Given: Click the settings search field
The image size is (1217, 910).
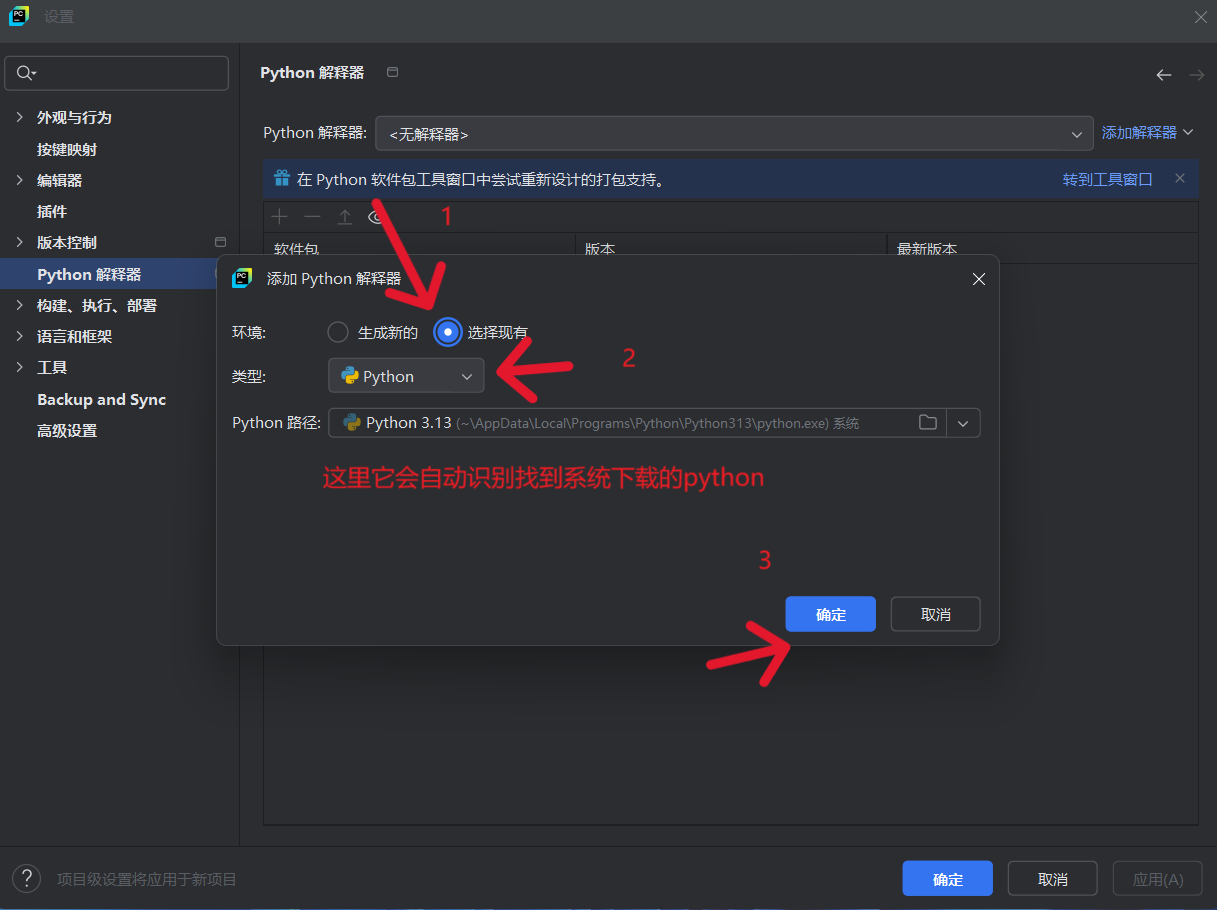Looking at the screenshot, I should (x=117, y=73).
